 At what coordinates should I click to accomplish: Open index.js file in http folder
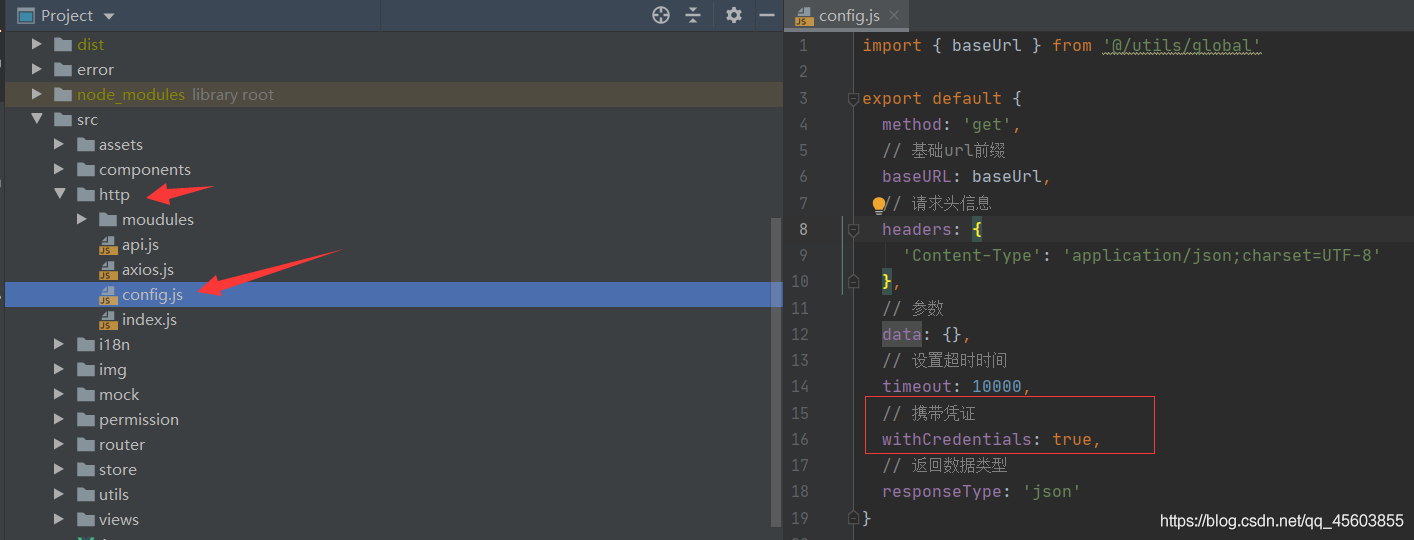click(149, 320)
